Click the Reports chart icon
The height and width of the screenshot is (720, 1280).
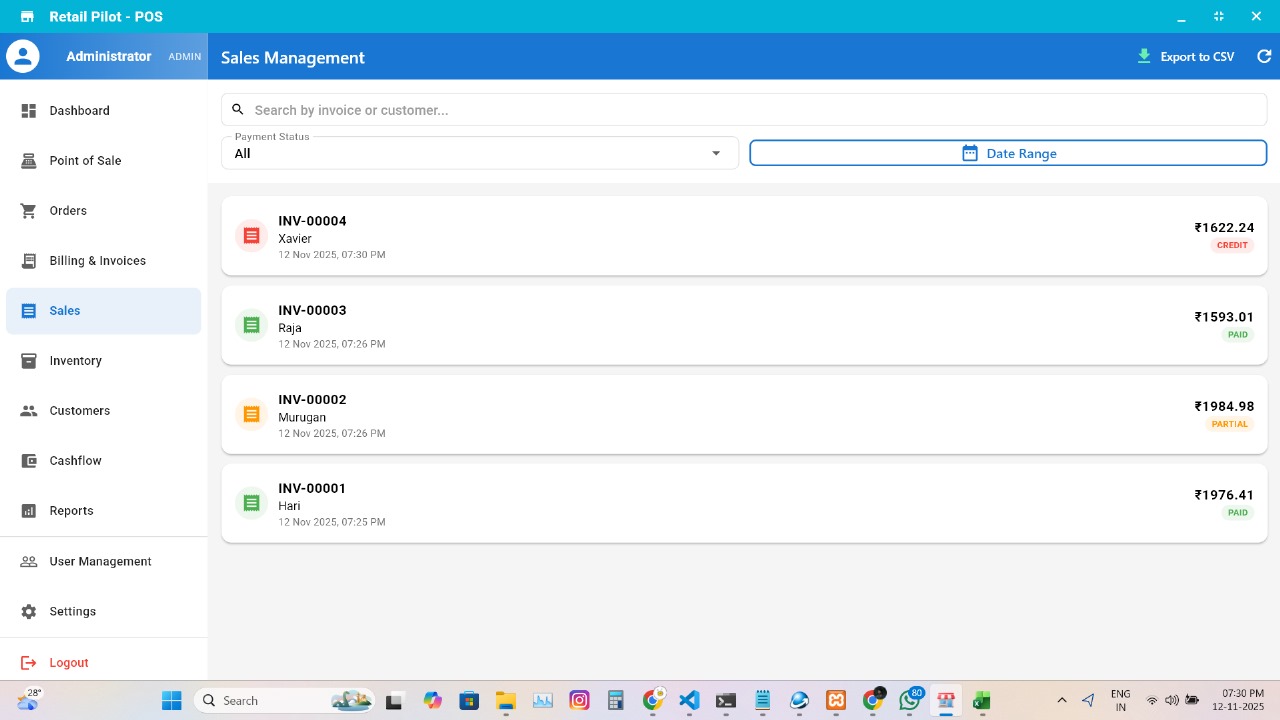[29, 511]
